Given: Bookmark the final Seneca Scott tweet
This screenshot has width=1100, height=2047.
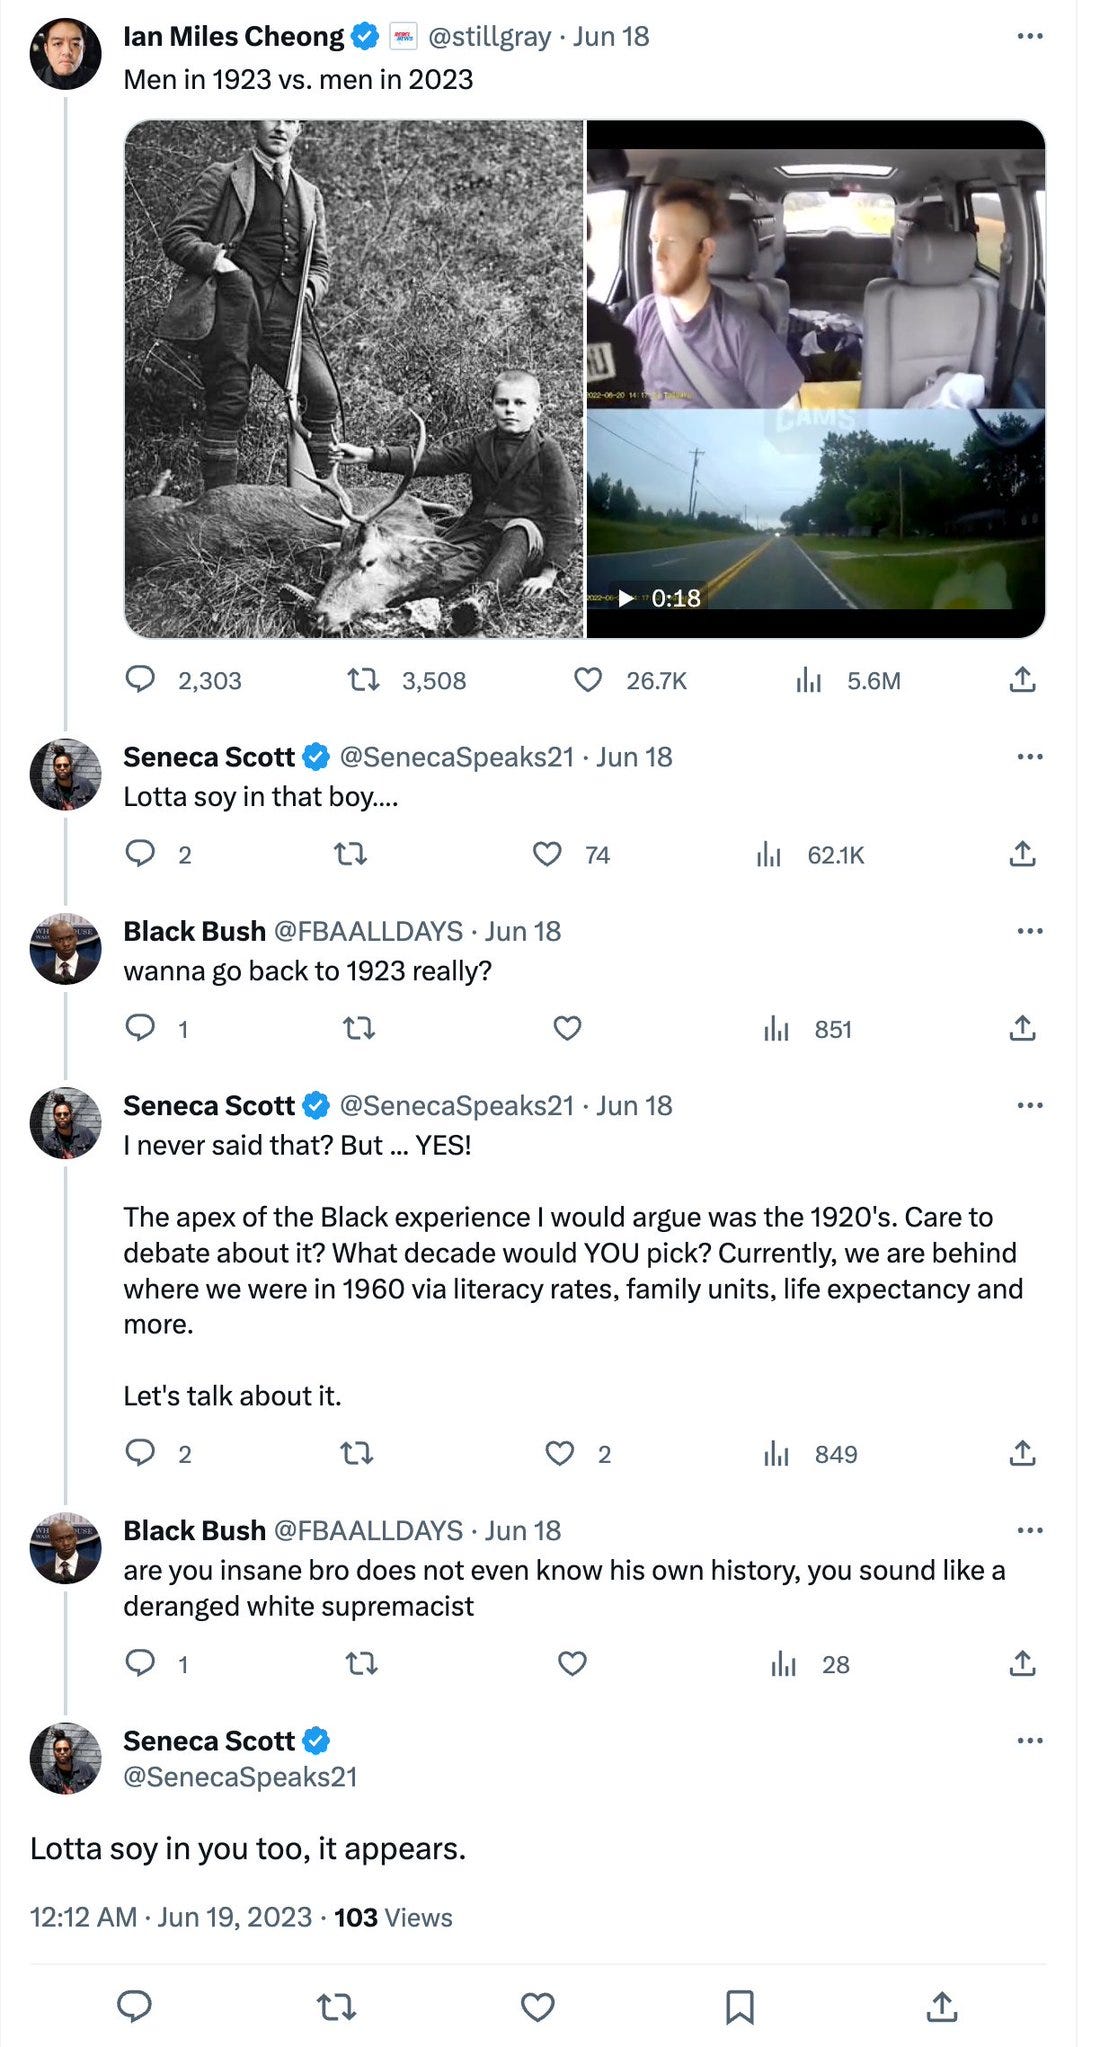Looking at the screenshot, I should pyautogui.click(x=740, y=2006).
